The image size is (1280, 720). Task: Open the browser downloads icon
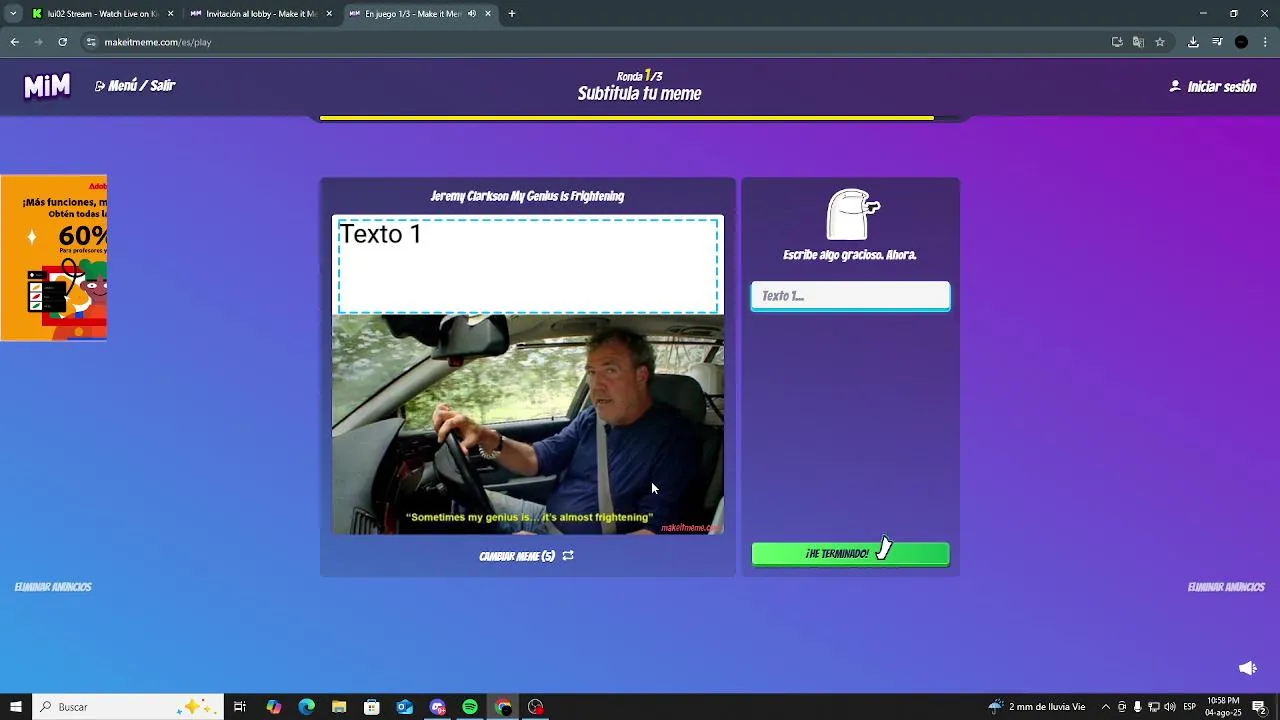(1193, 42)
